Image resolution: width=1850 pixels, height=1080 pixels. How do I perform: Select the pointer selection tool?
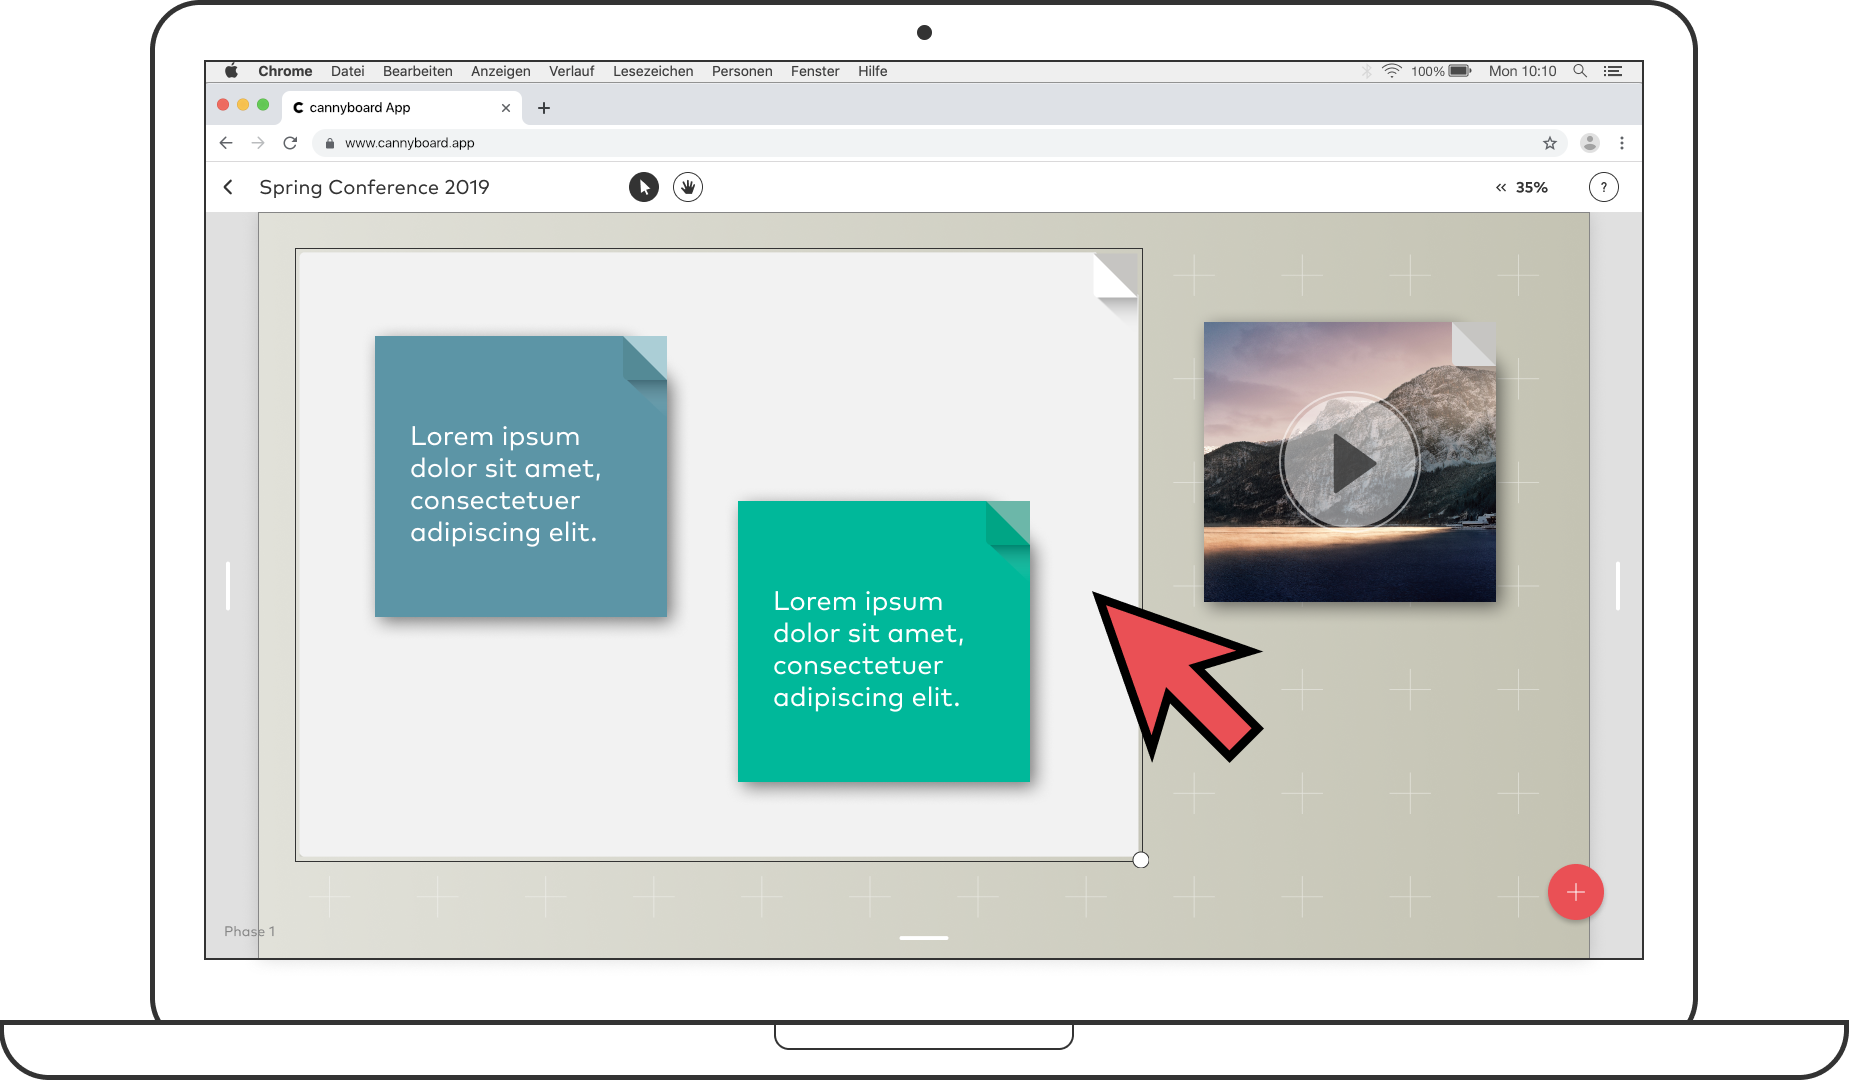coord(644,187)
